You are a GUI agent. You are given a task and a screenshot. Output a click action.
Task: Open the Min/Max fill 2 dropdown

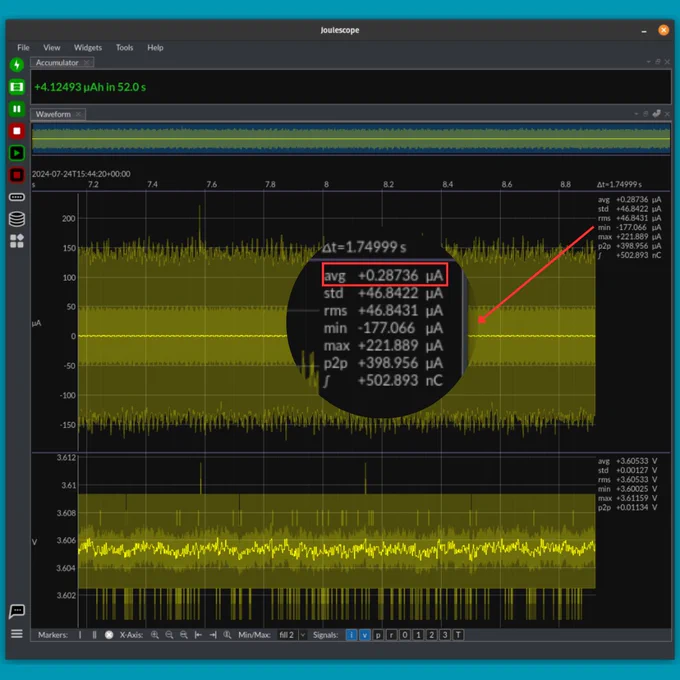click(292, 635)
